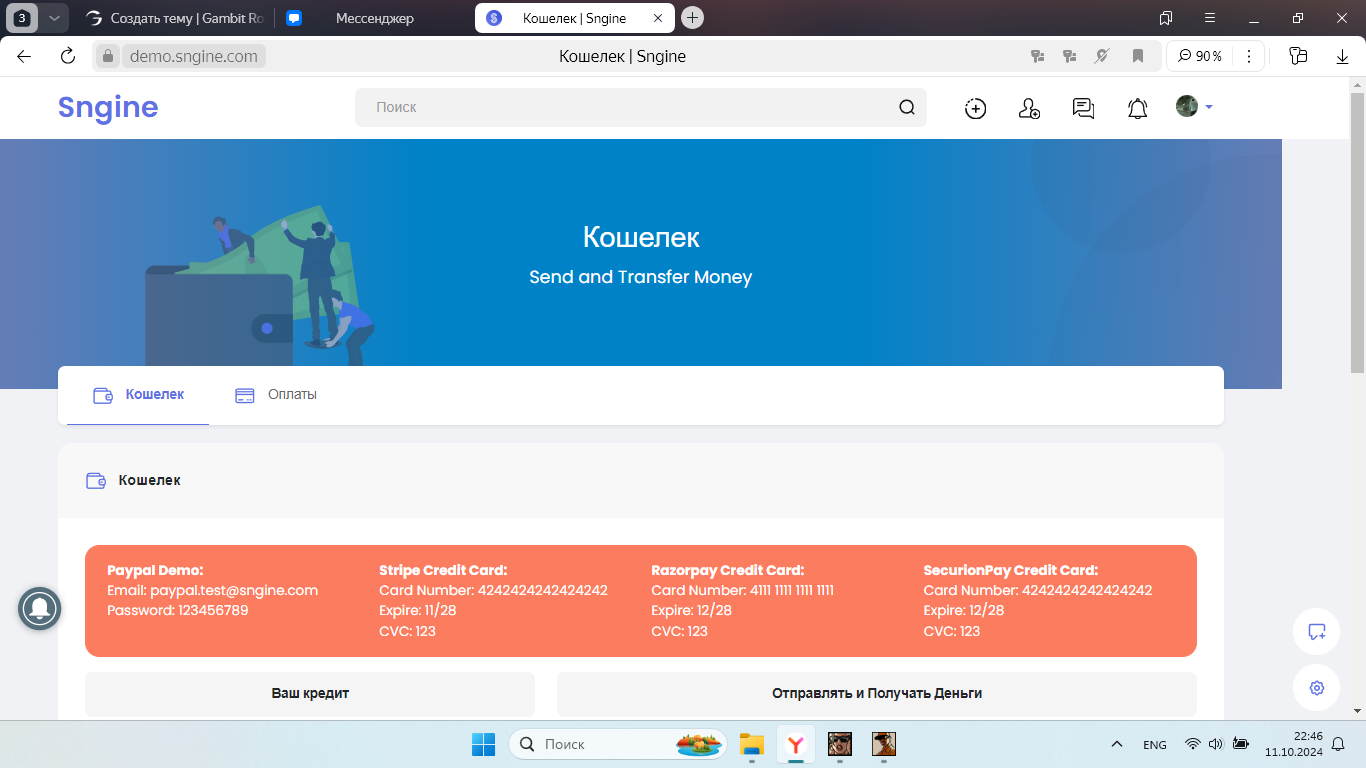Open the notifications bell in header
Image resolution: width=1366 pixels, height=768 pixels.
coord(1137,109)
